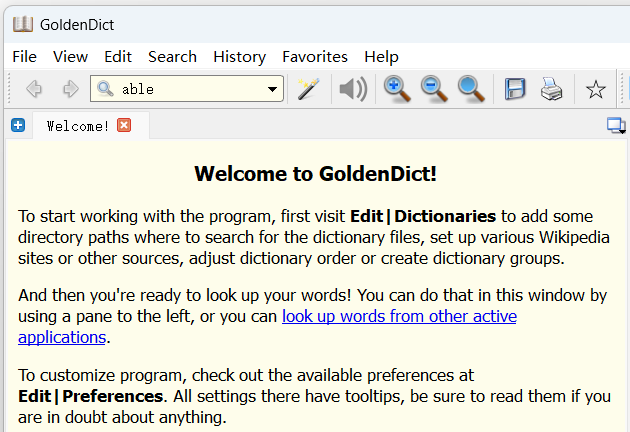Click into the search field containing 'able'

pyautogui.click(x=190, y=90)
